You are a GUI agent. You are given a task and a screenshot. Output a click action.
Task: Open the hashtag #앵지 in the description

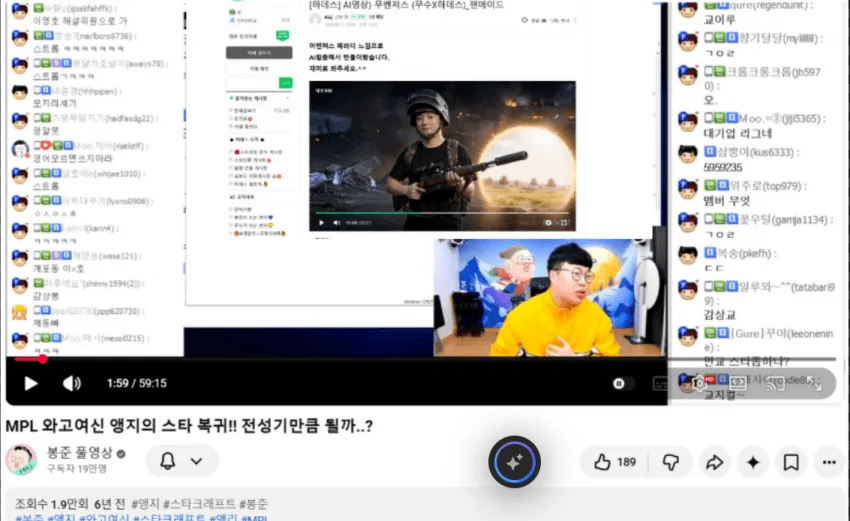[145, 504]
